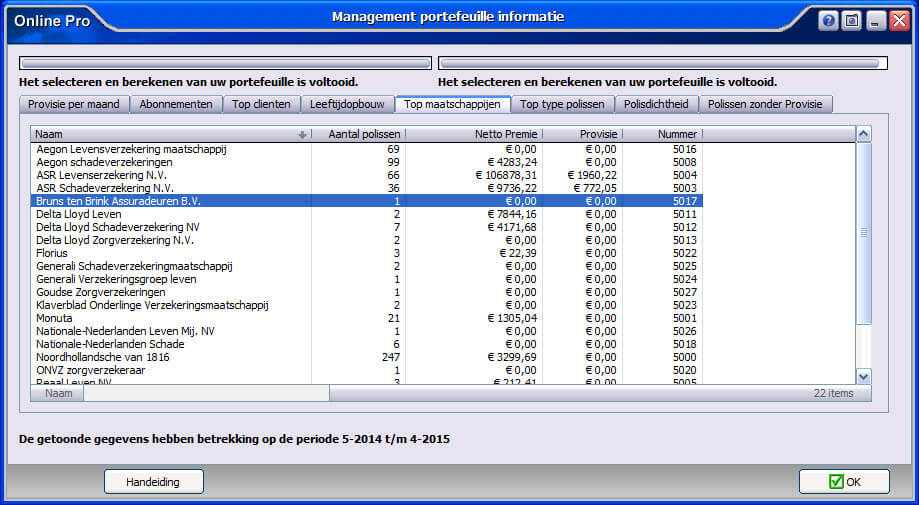The image size is (919, 505).
Task: Click the Naam filter label button
Action: pyautogui.click(x=59, y=393)
